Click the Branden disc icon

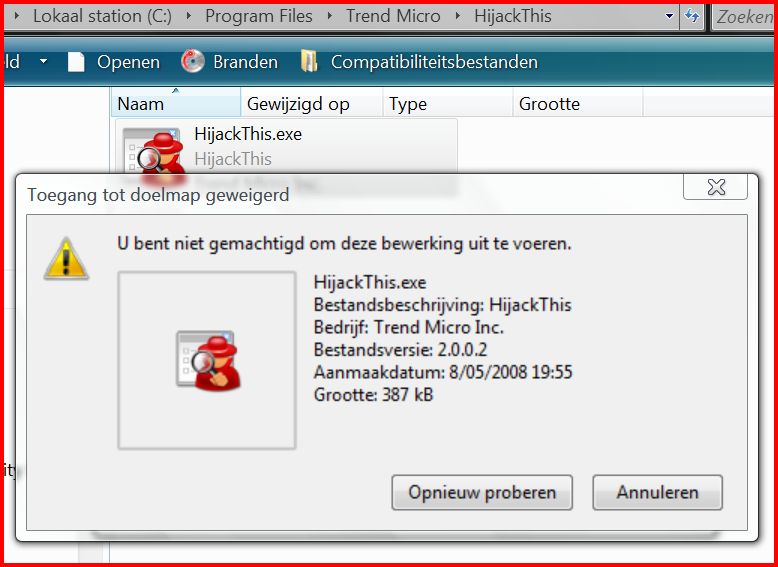(x=193, y=62)
